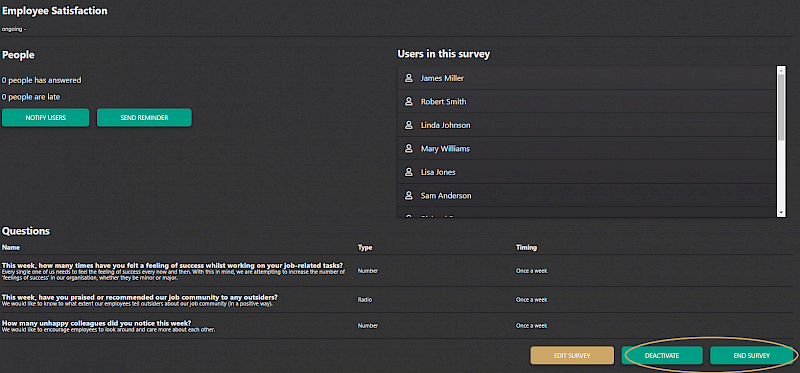
Task: Select Lisa Jones in the users list
Action: [x=586, y=172]
